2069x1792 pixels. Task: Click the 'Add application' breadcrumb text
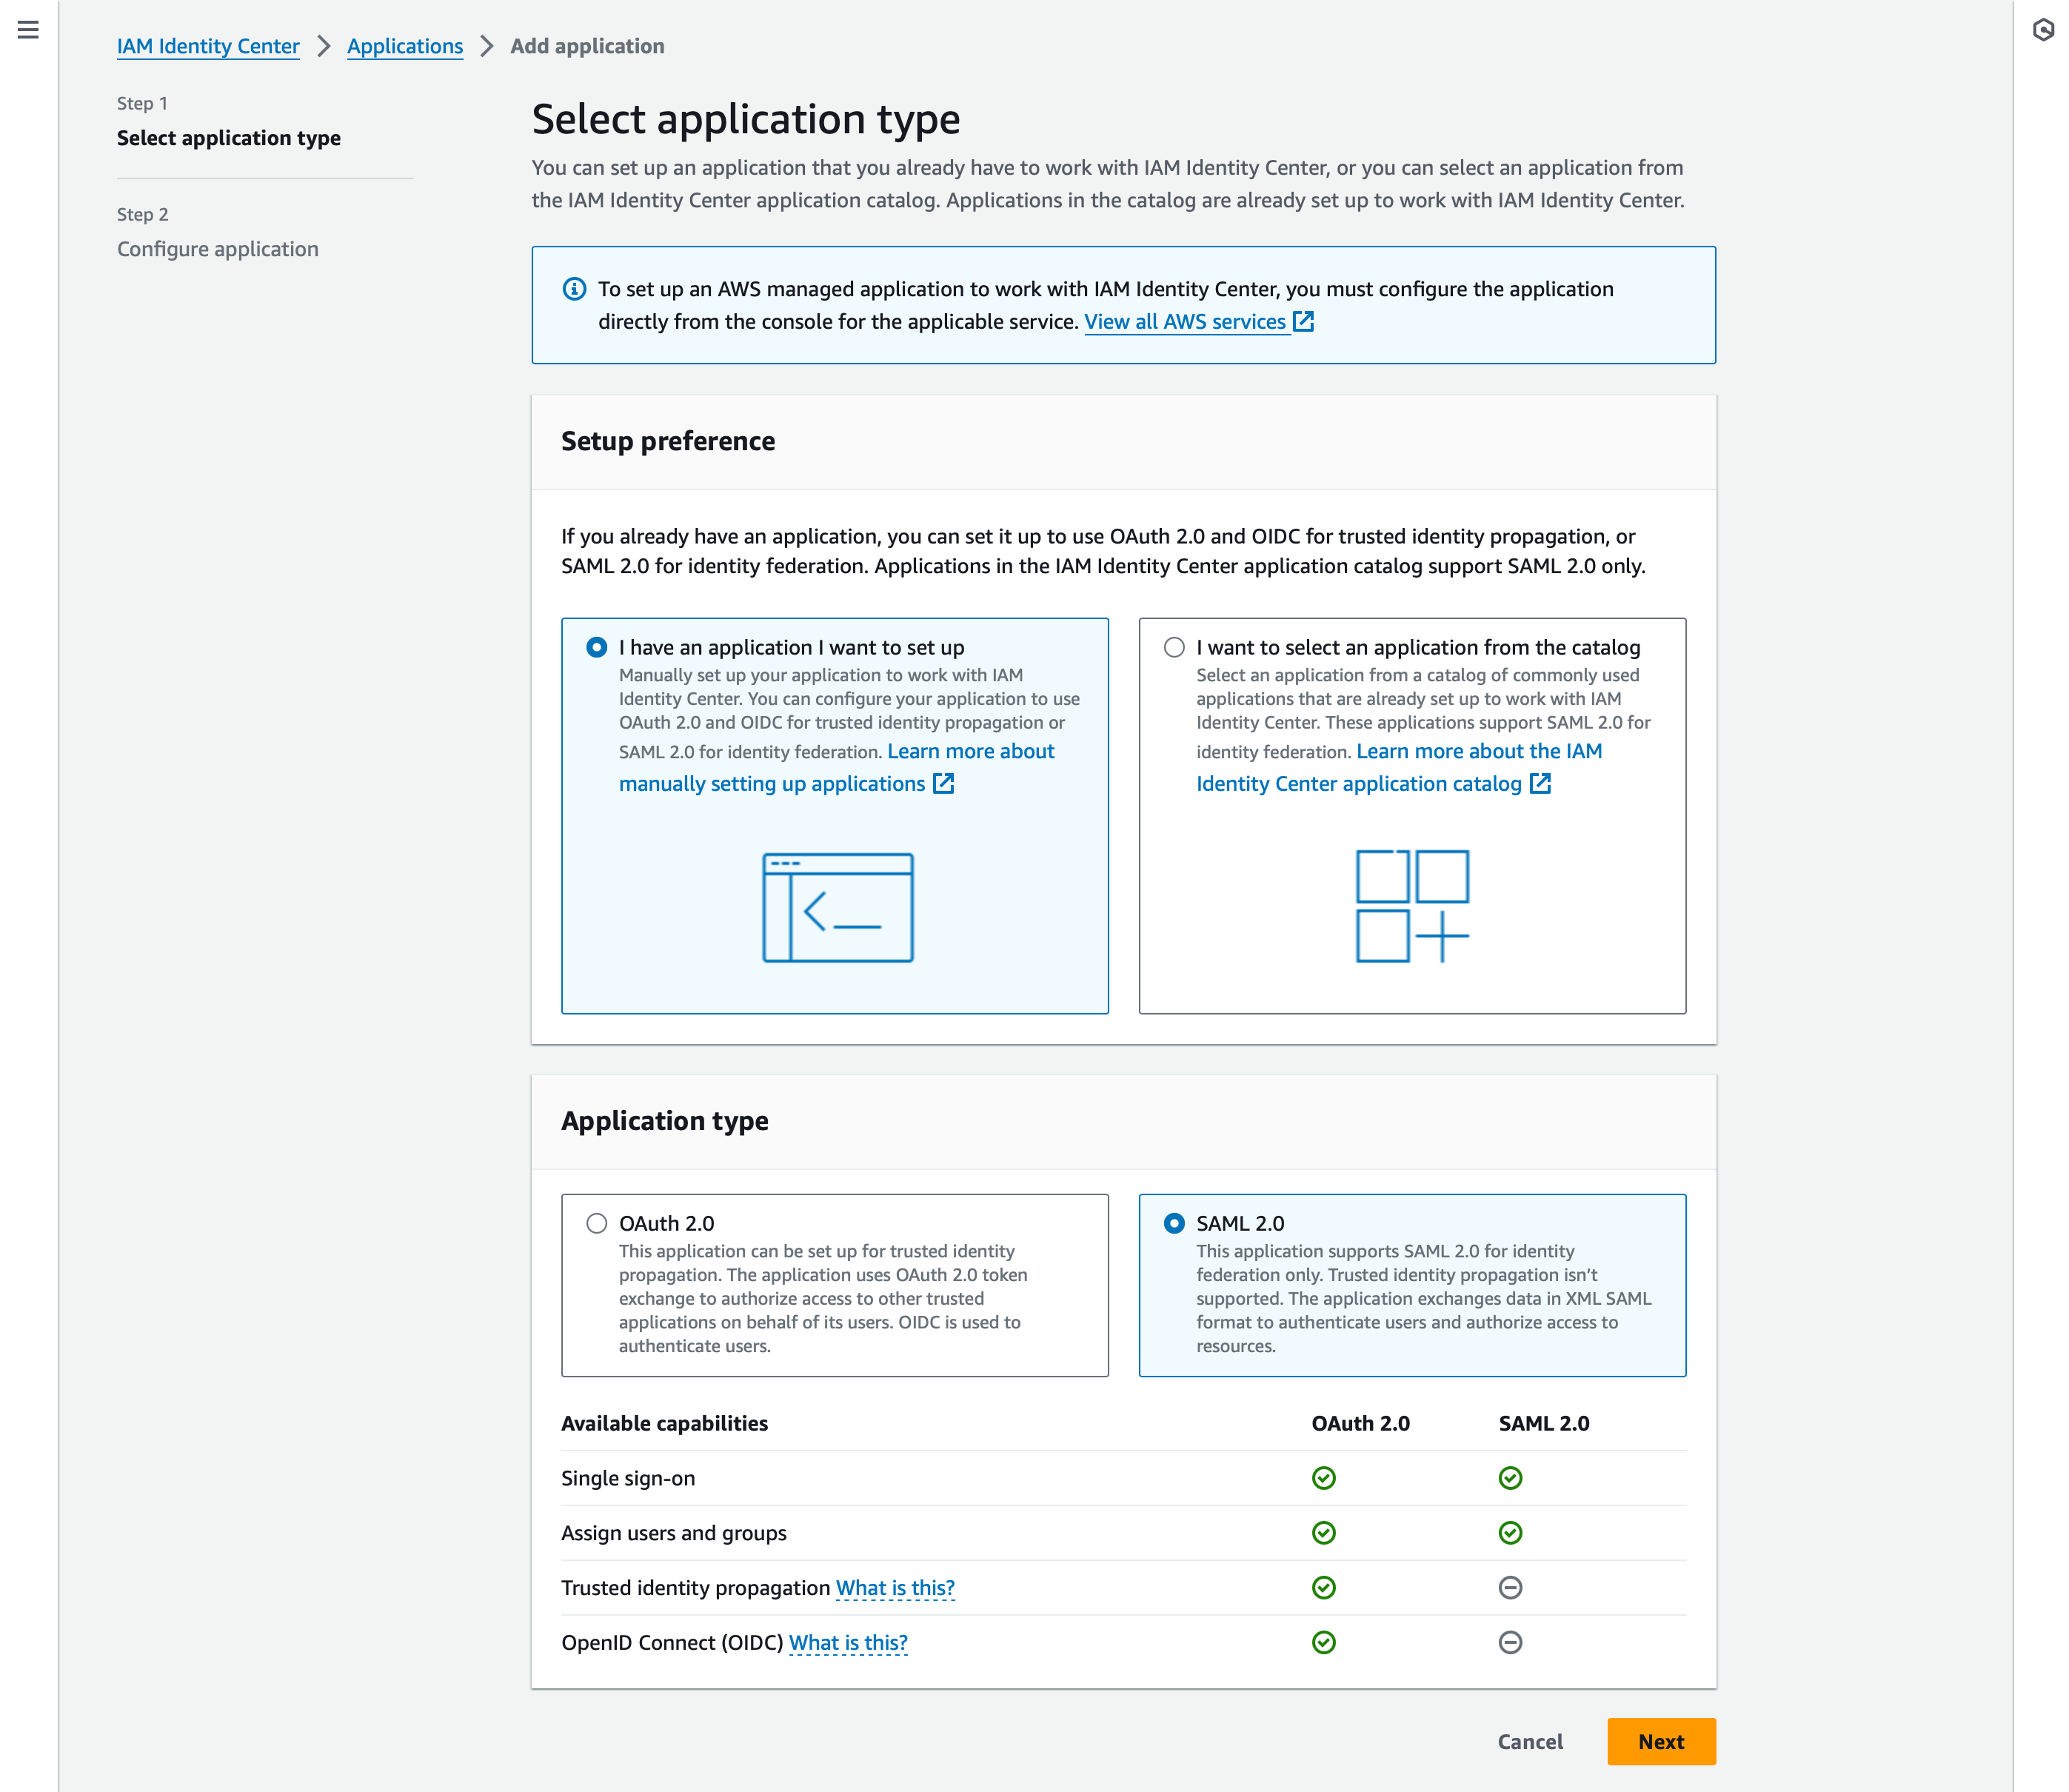pos(587,46)
